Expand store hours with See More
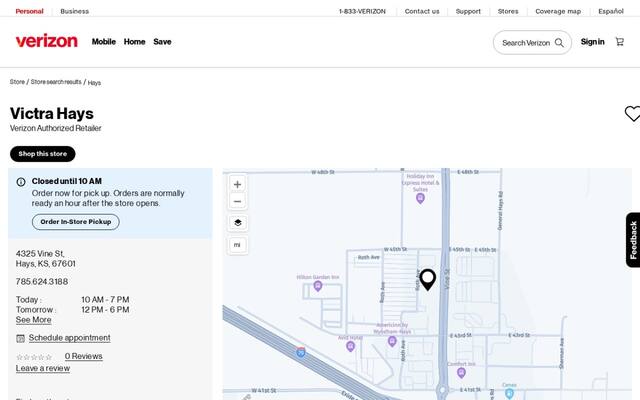 [x=33, y=320]
